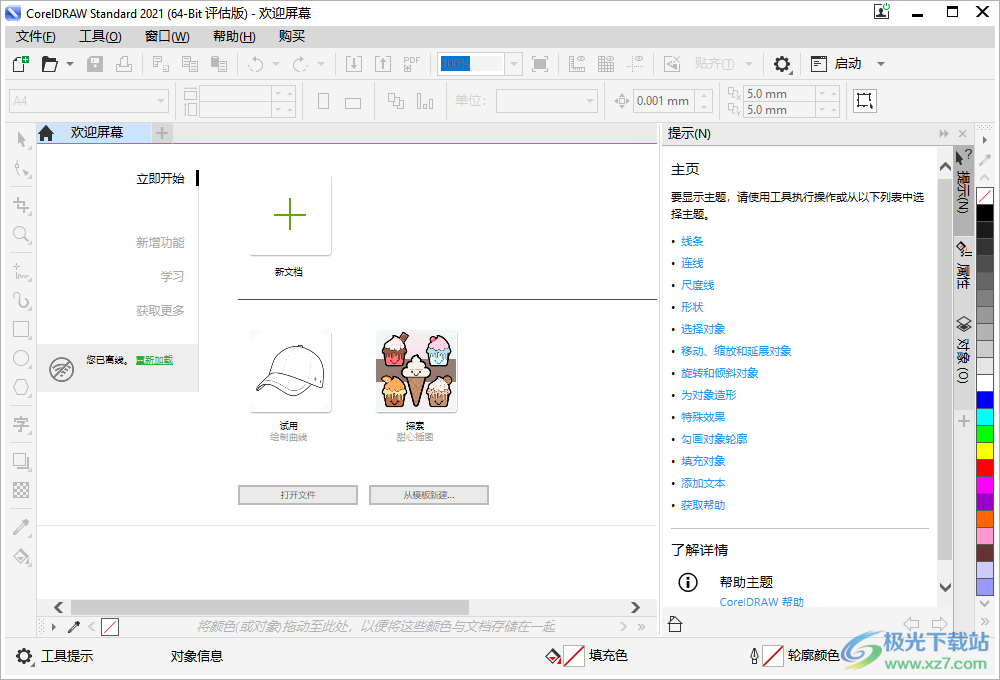Image resolution: width=1000 pixels, height=680 pixels.
Task: Select the Eyedropper tool in toolbox
Action: (22, 527)
